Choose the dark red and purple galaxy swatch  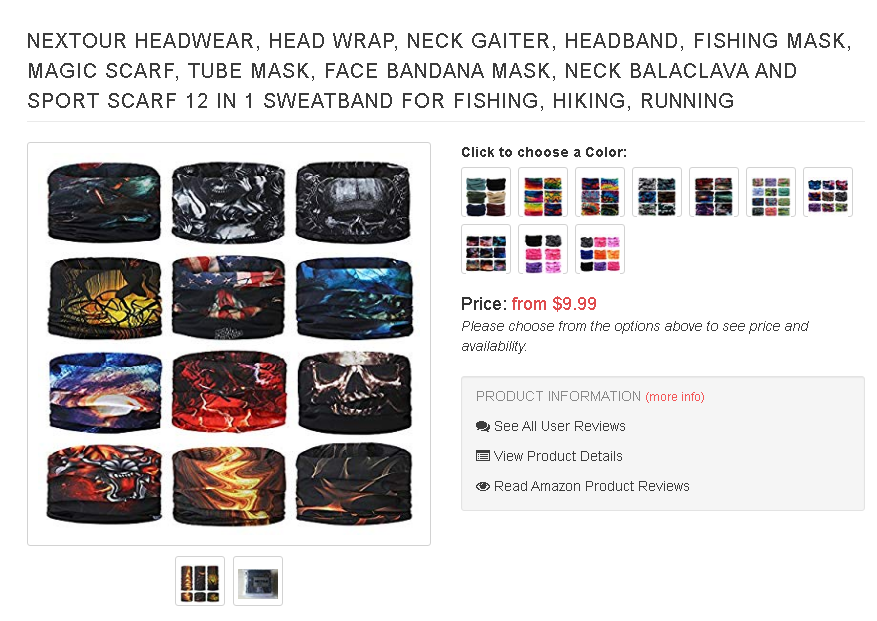[714, 192]
